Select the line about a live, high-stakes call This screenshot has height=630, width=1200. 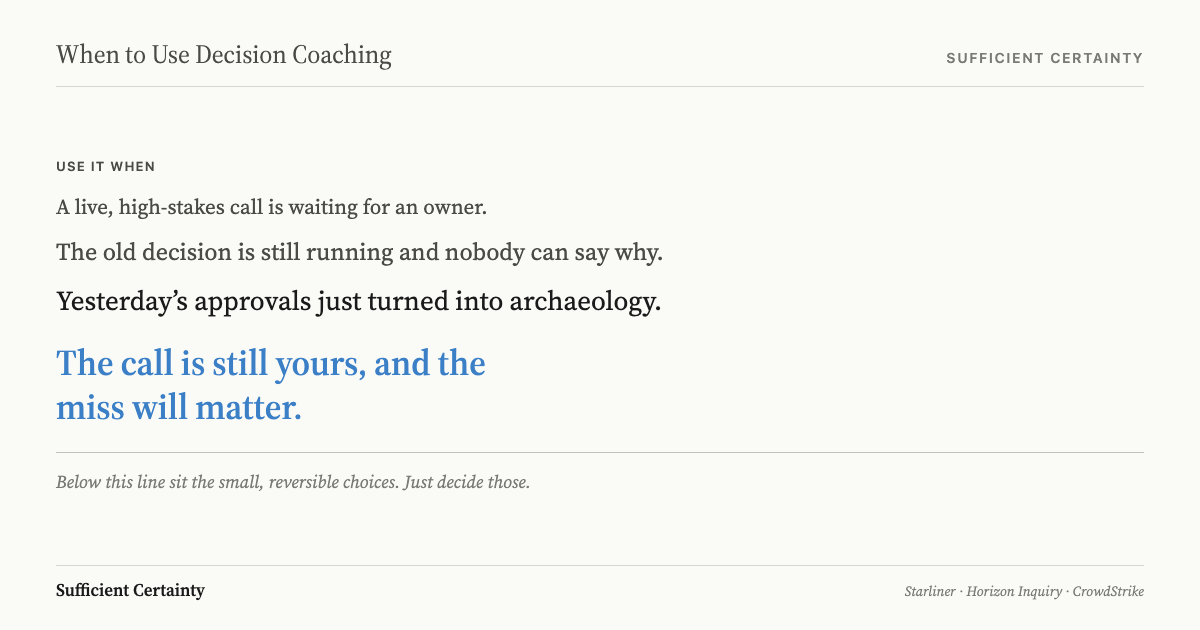271,208
